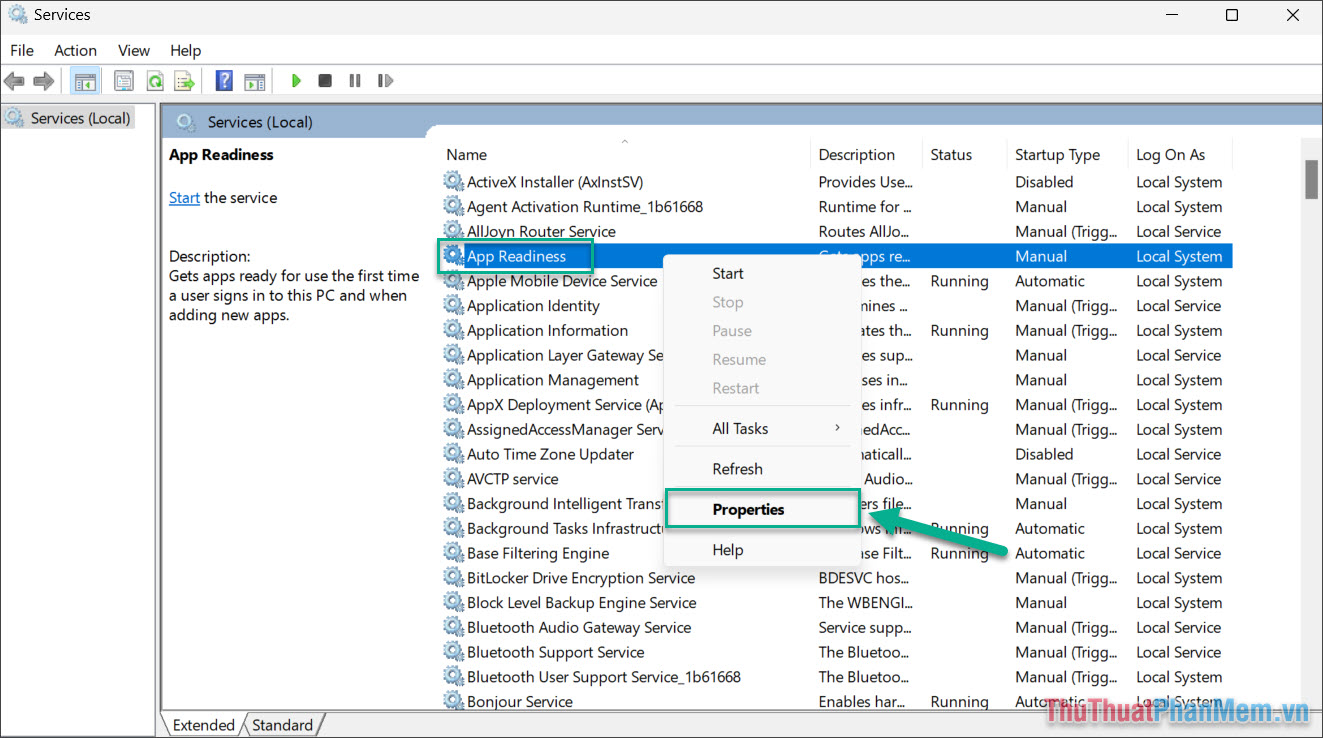Open the Action menu
Viewport: 1323px width, 738px height.
coord(75,50)
